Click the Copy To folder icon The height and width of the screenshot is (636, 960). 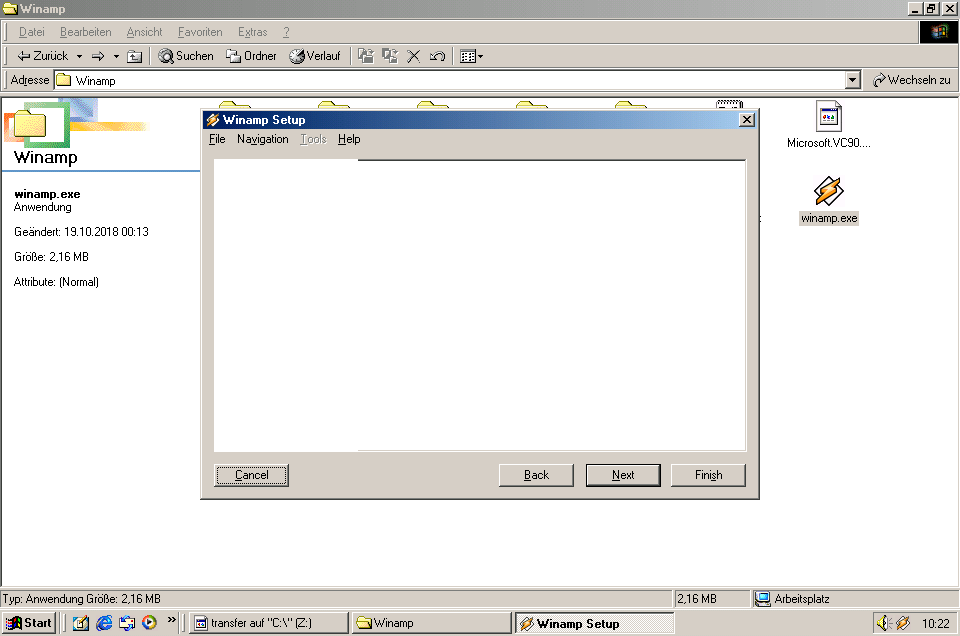390,56
